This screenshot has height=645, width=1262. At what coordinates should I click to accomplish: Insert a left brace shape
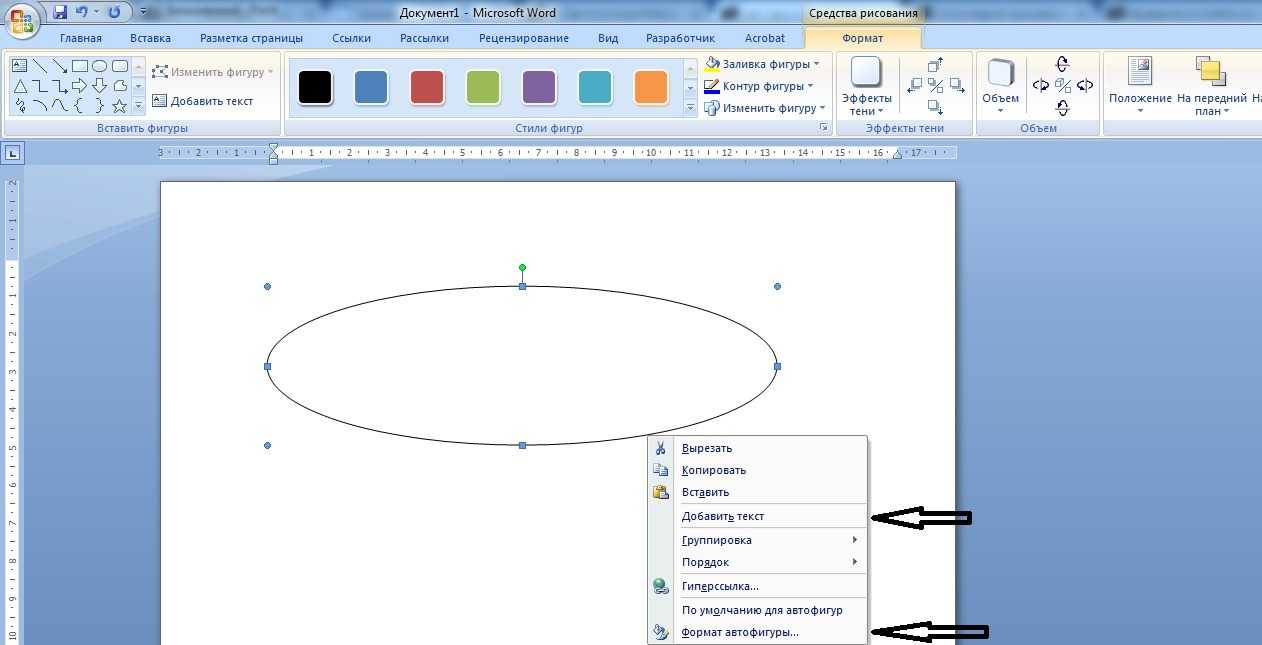pos(78,105)
